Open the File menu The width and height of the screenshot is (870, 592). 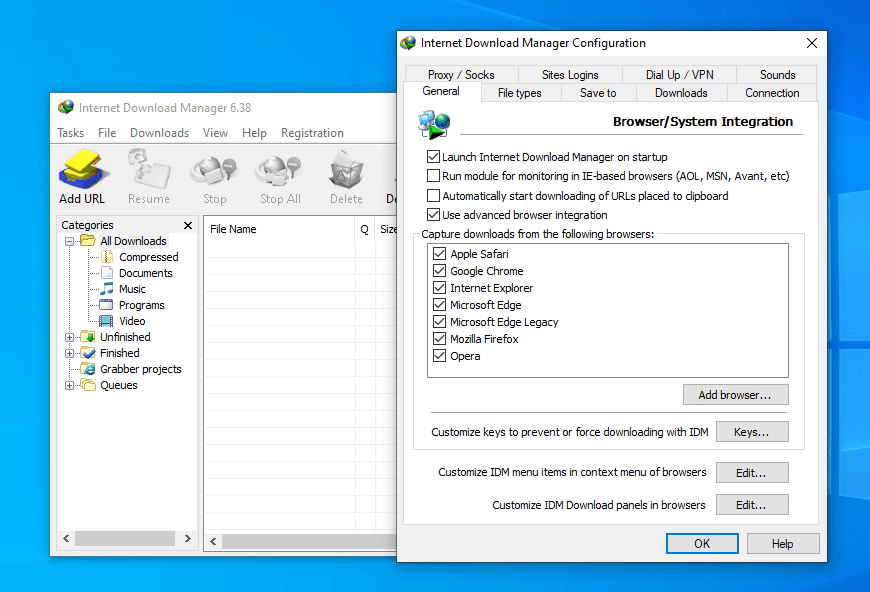click(x=107, y=133)
